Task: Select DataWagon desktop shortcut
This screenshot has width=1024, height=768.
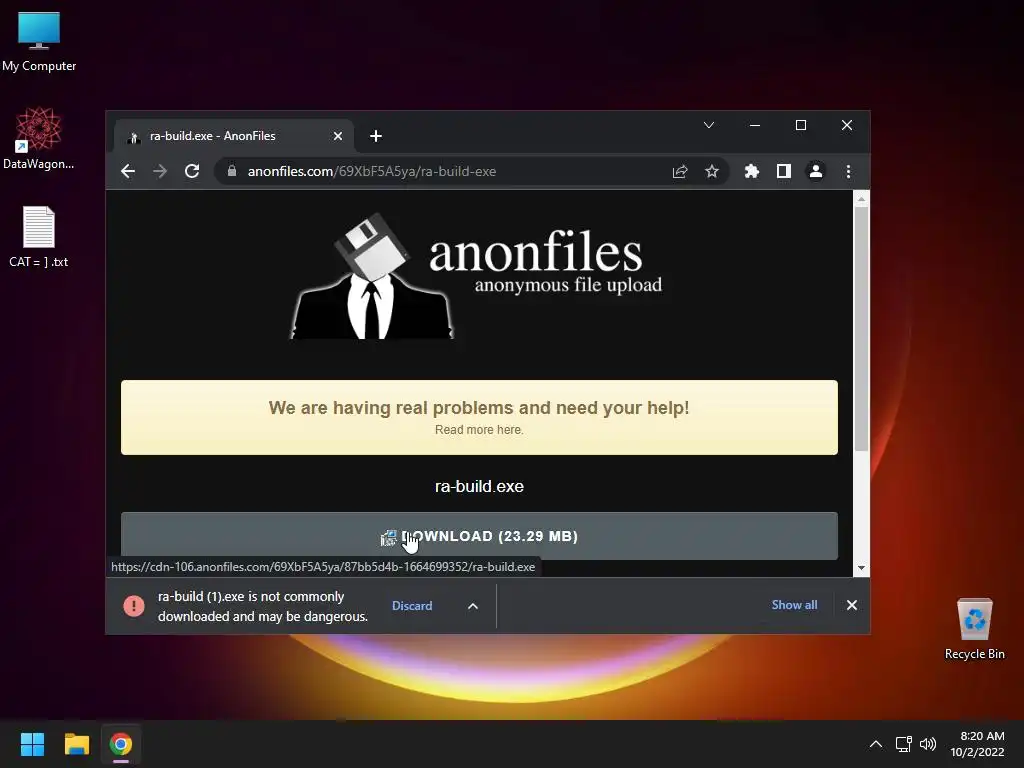Action: [39, 138]
